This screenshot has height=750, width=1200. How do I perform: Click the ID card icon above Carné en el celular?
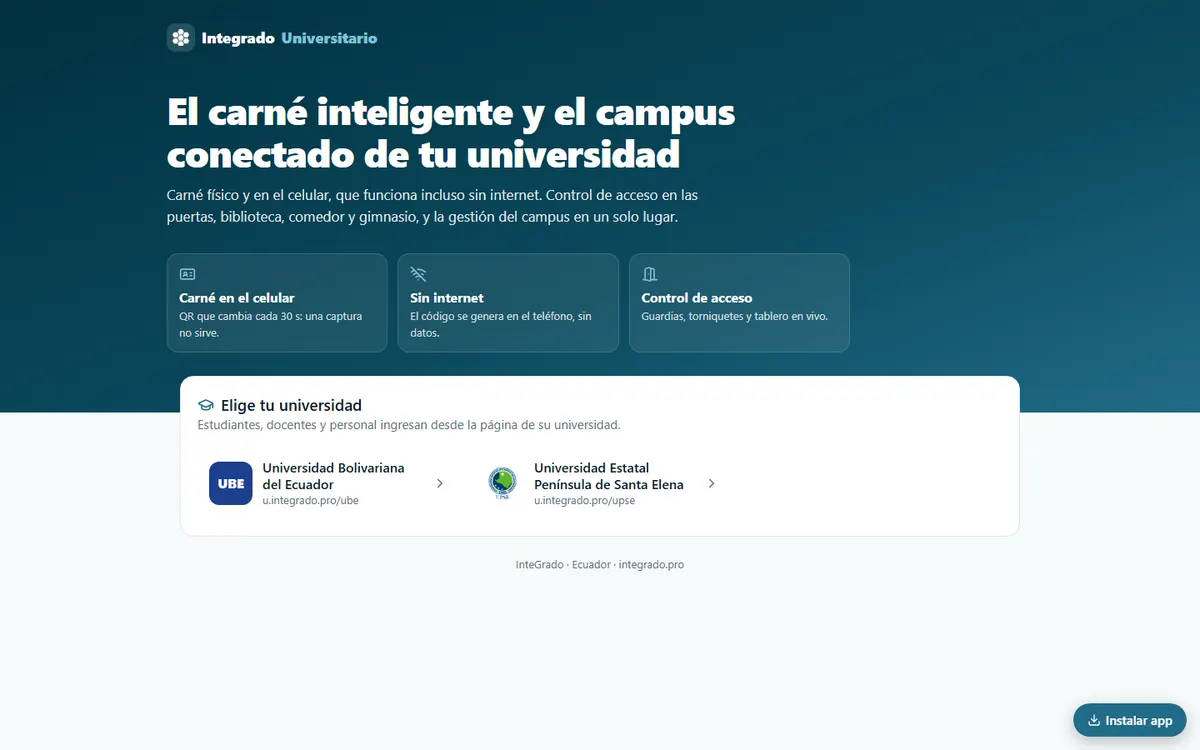coord(187,274)
